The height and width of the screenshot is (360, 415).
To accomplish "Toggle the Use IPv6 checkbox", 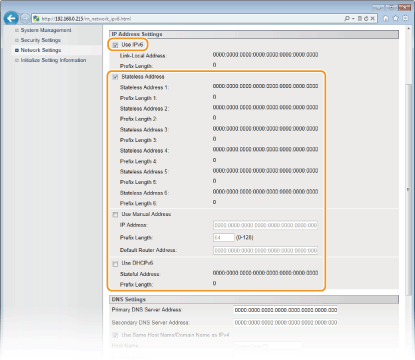I will pos(115,45).
